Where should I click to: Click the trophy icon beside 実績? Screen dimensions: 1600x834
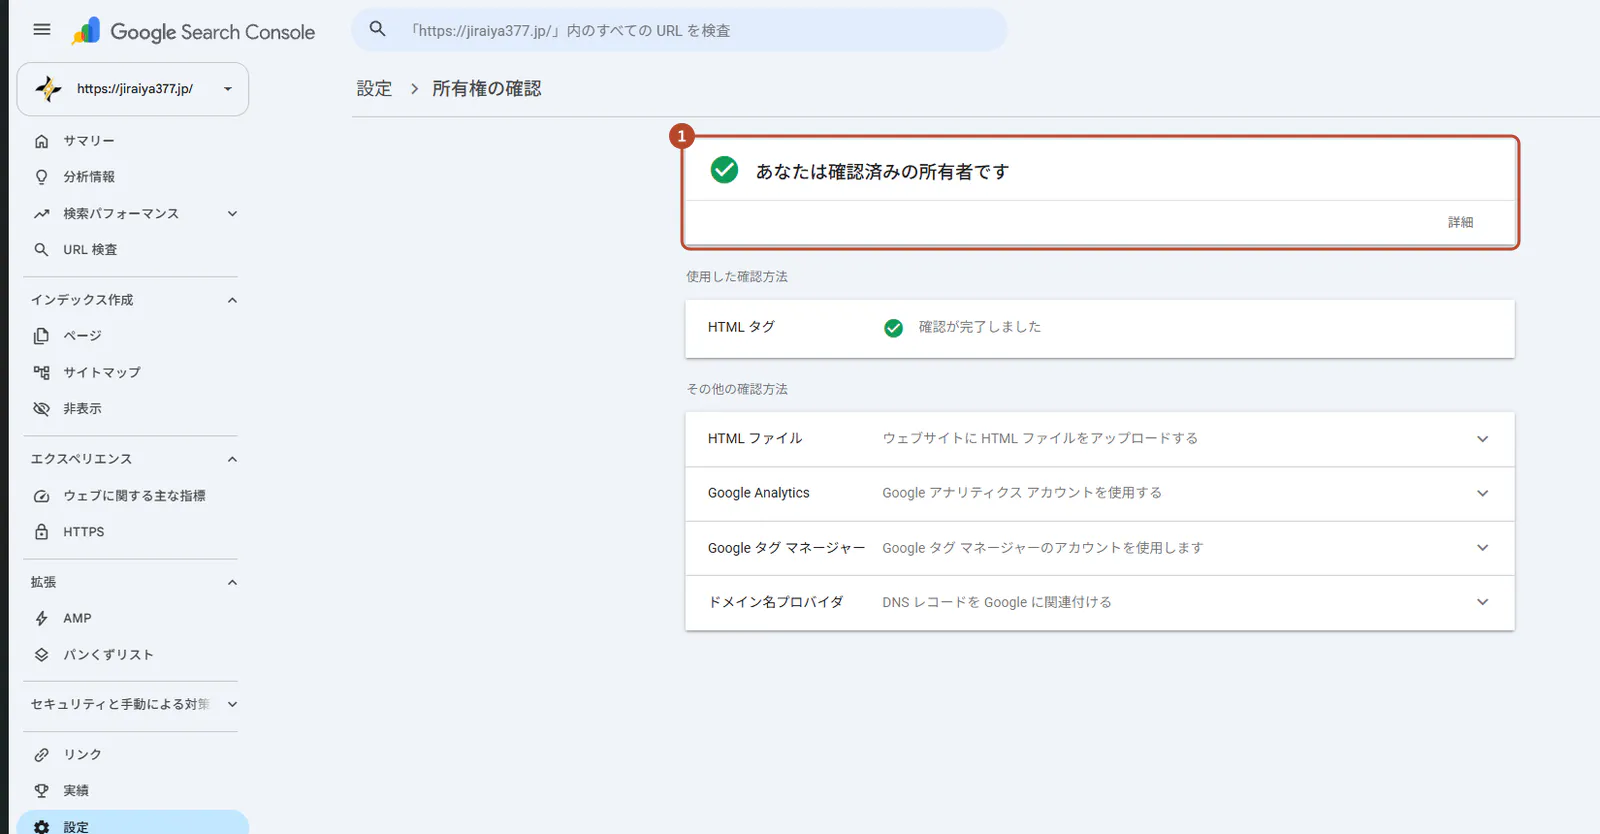point(41,791)
